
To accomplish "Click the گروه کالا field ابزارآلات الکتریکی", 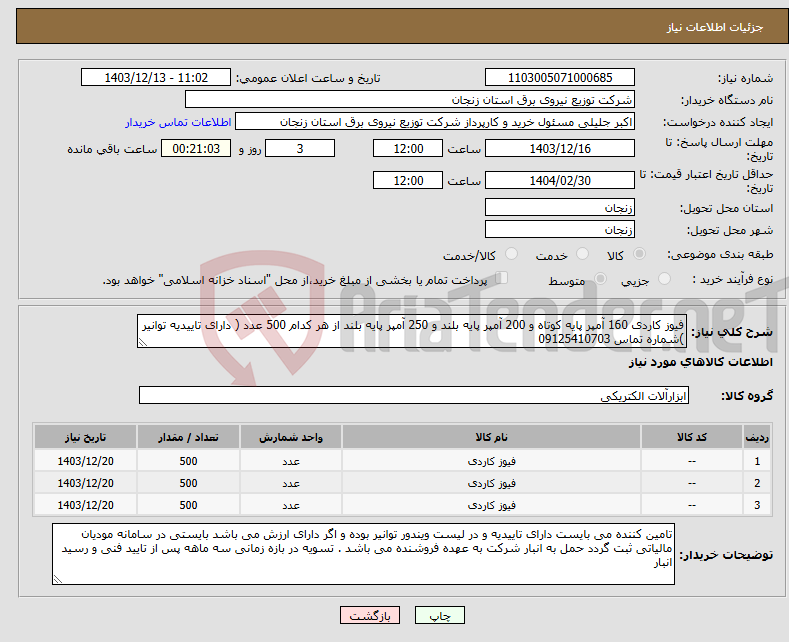I will click(414, 395).
